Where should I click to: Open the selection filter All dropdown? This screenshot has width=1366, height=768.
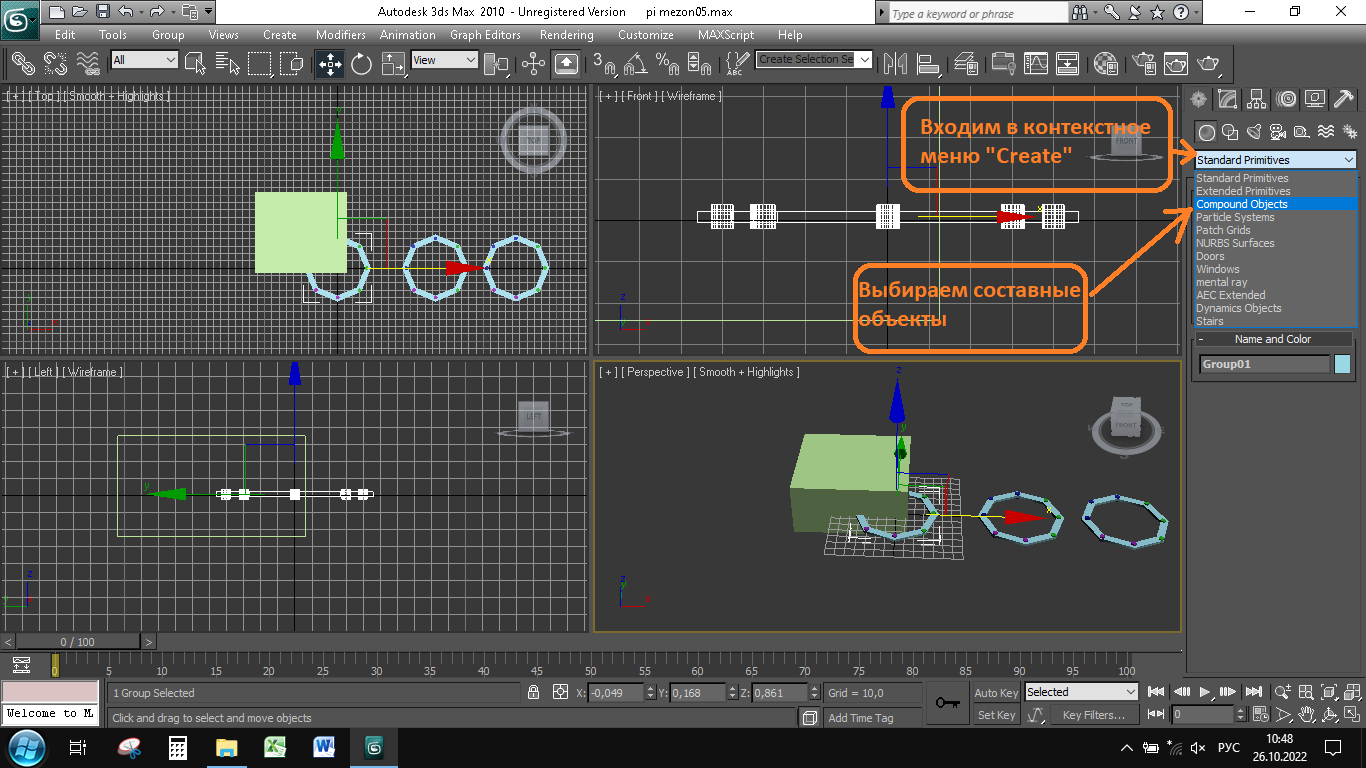(x=144, y=60)
